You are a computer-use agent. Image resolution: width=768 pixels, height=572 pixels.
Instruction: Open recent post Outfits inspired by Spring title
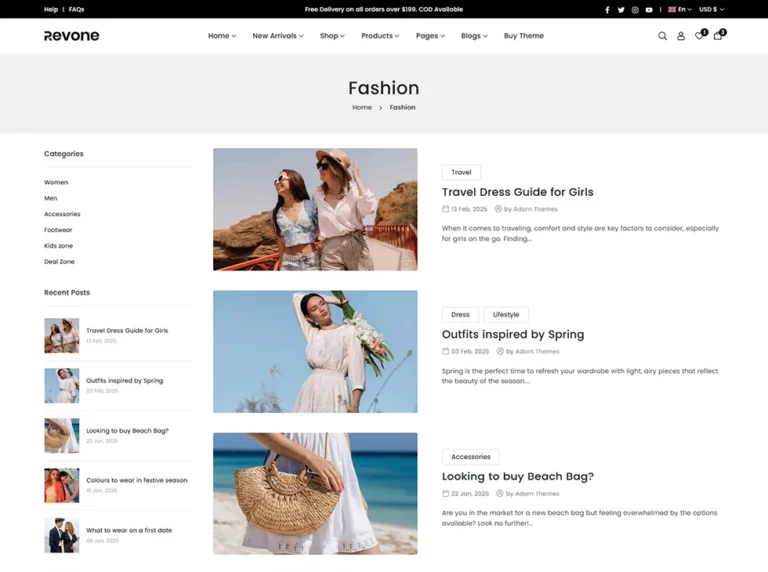pos(124,381)
